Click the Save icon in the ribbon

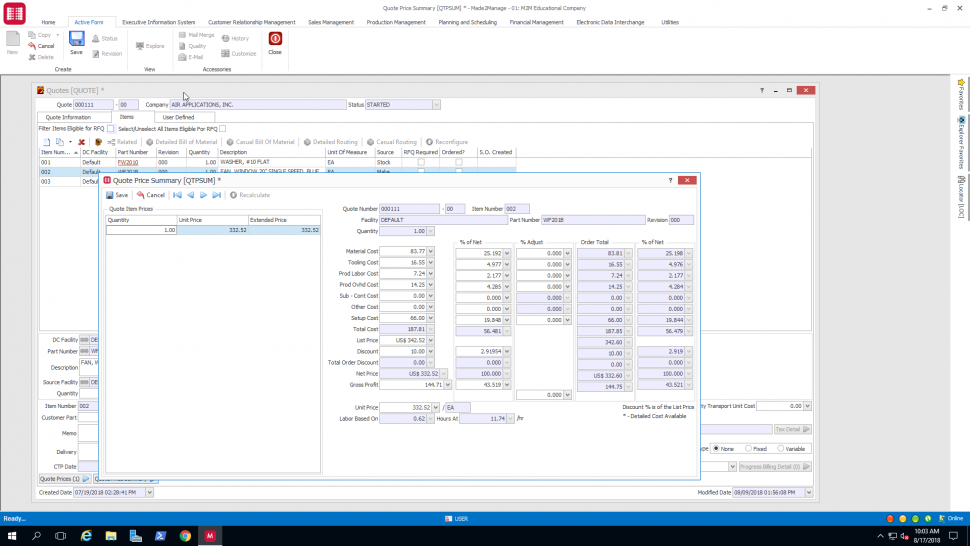point(77,40)
